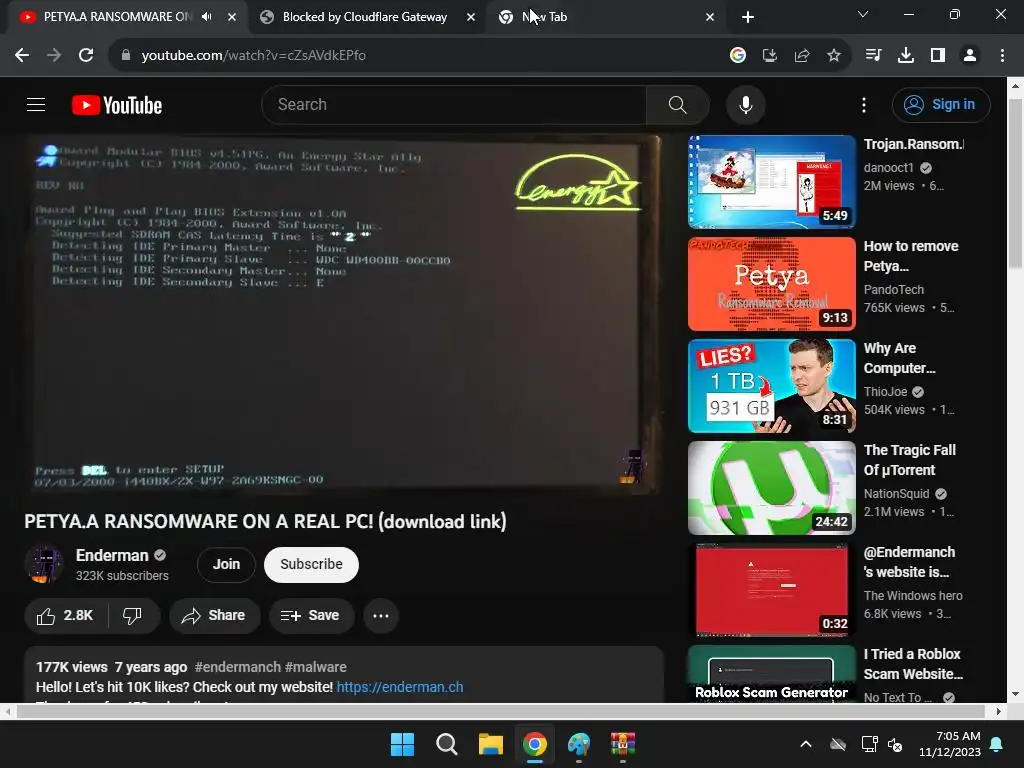This screenshot has width=1024, height=768.
Task: Open the notification bell in system tray
Action: coord(997,744)
